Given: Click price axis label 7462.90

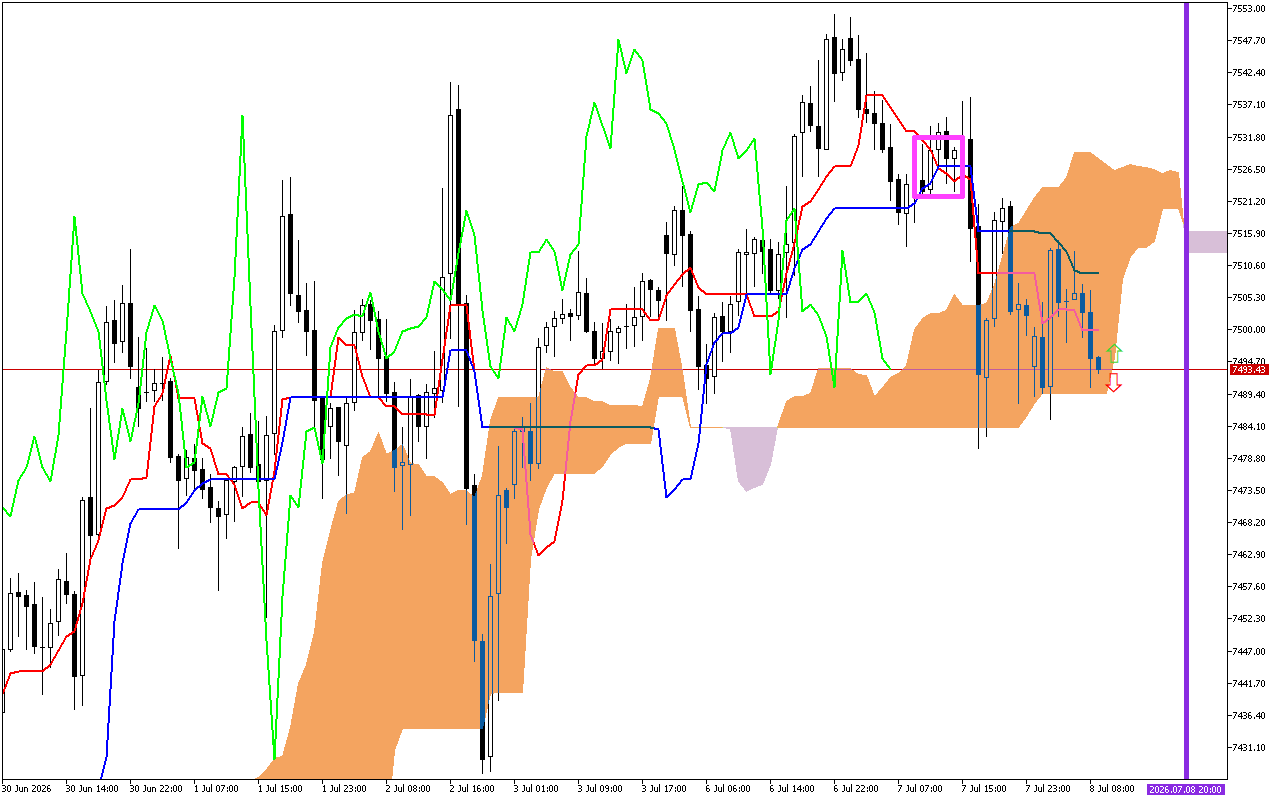Looking at the screenshot, I should 1247,554.
